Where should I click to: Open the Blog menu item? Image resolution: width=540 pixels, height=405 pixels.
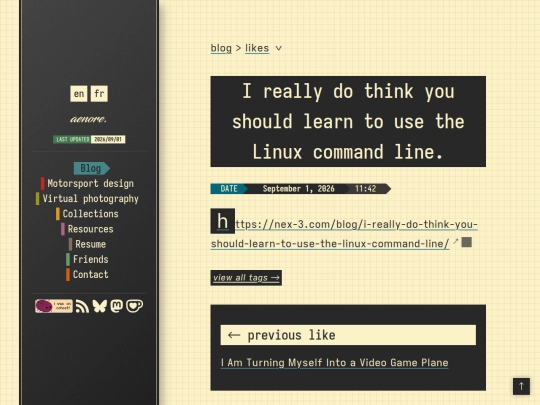point(92,168)
